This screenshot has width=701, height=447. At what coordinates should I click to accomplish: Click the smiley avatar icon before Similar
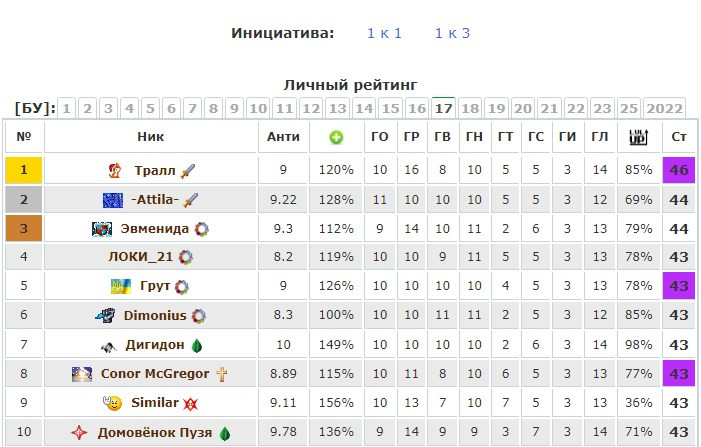coord(113,403)
